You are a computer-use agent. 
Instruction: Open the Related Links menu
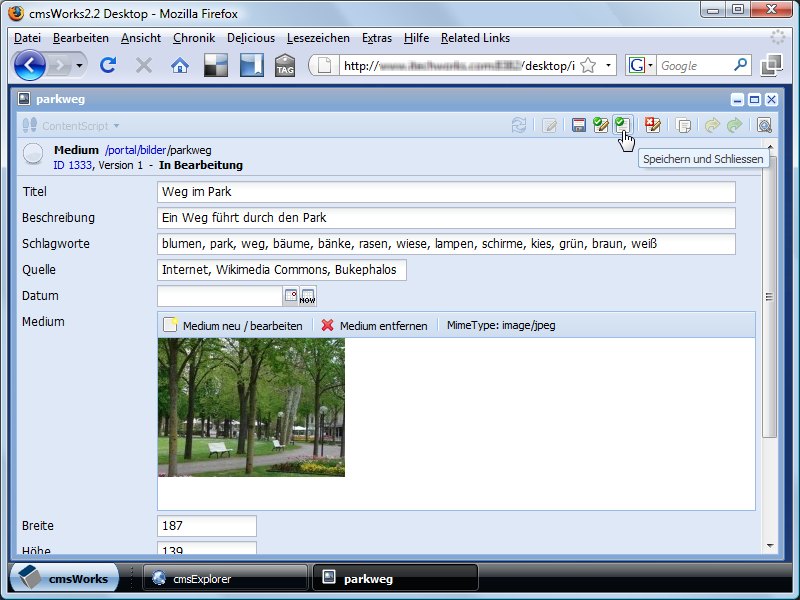[x=476, y=38]
